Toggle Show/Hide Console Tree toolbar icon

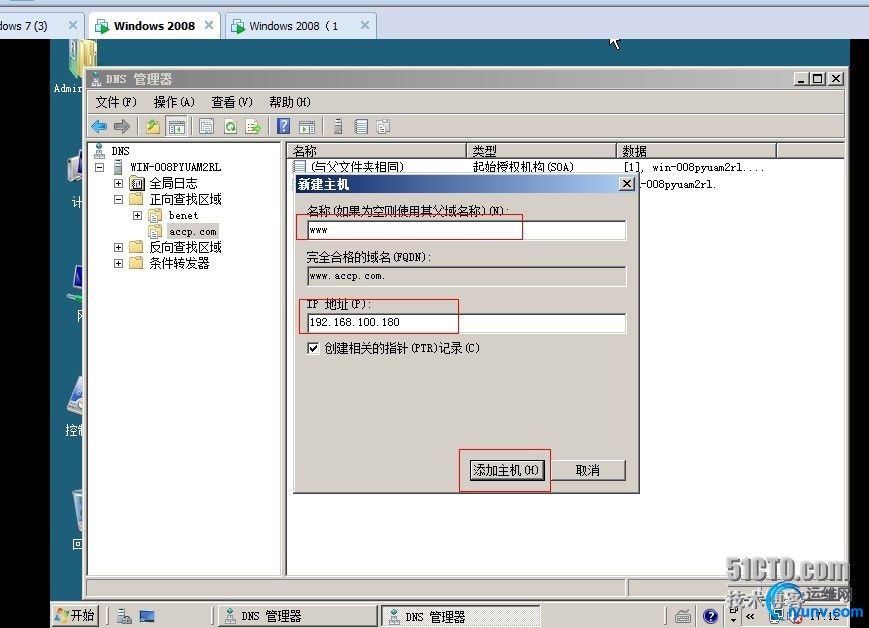[x=177, y=126]
